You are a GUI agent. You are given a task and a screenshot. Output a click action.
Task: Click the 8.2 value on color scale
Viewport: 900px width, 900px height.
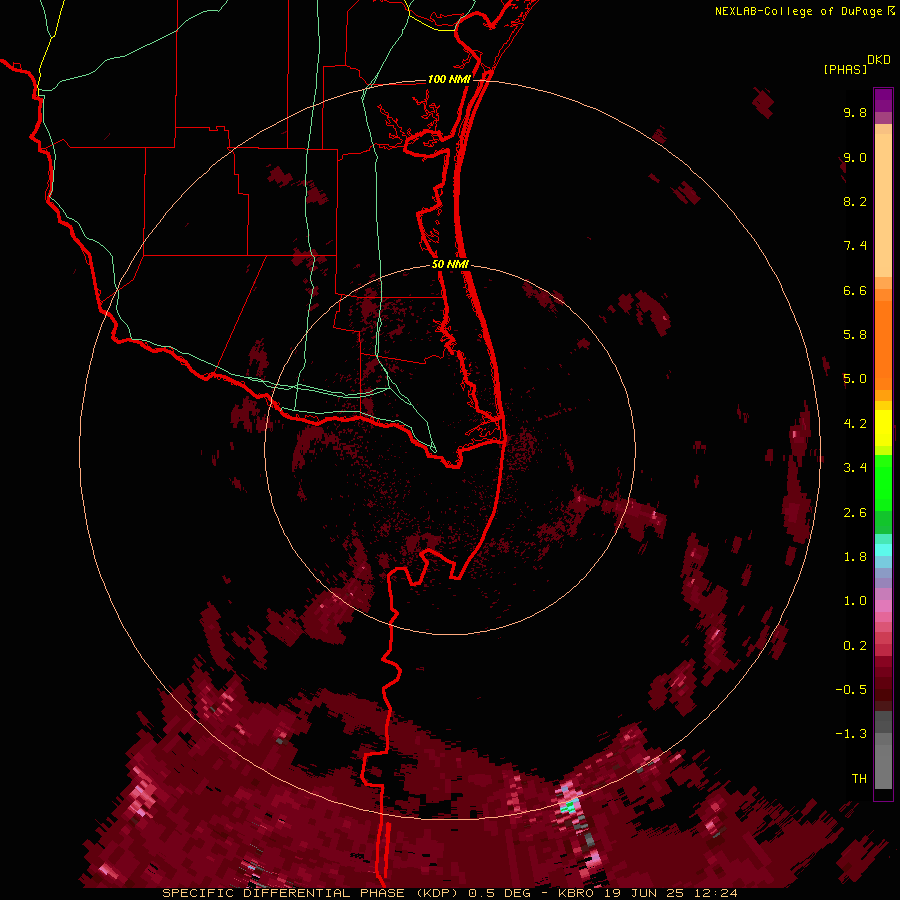[x=855, y=201]
